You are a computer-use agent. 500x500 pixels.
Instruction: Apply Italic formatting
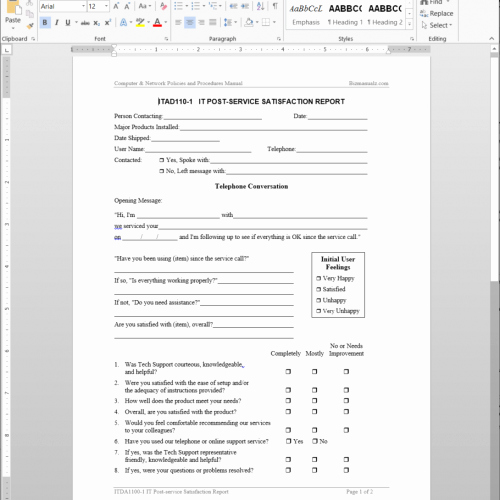(57, 23)
